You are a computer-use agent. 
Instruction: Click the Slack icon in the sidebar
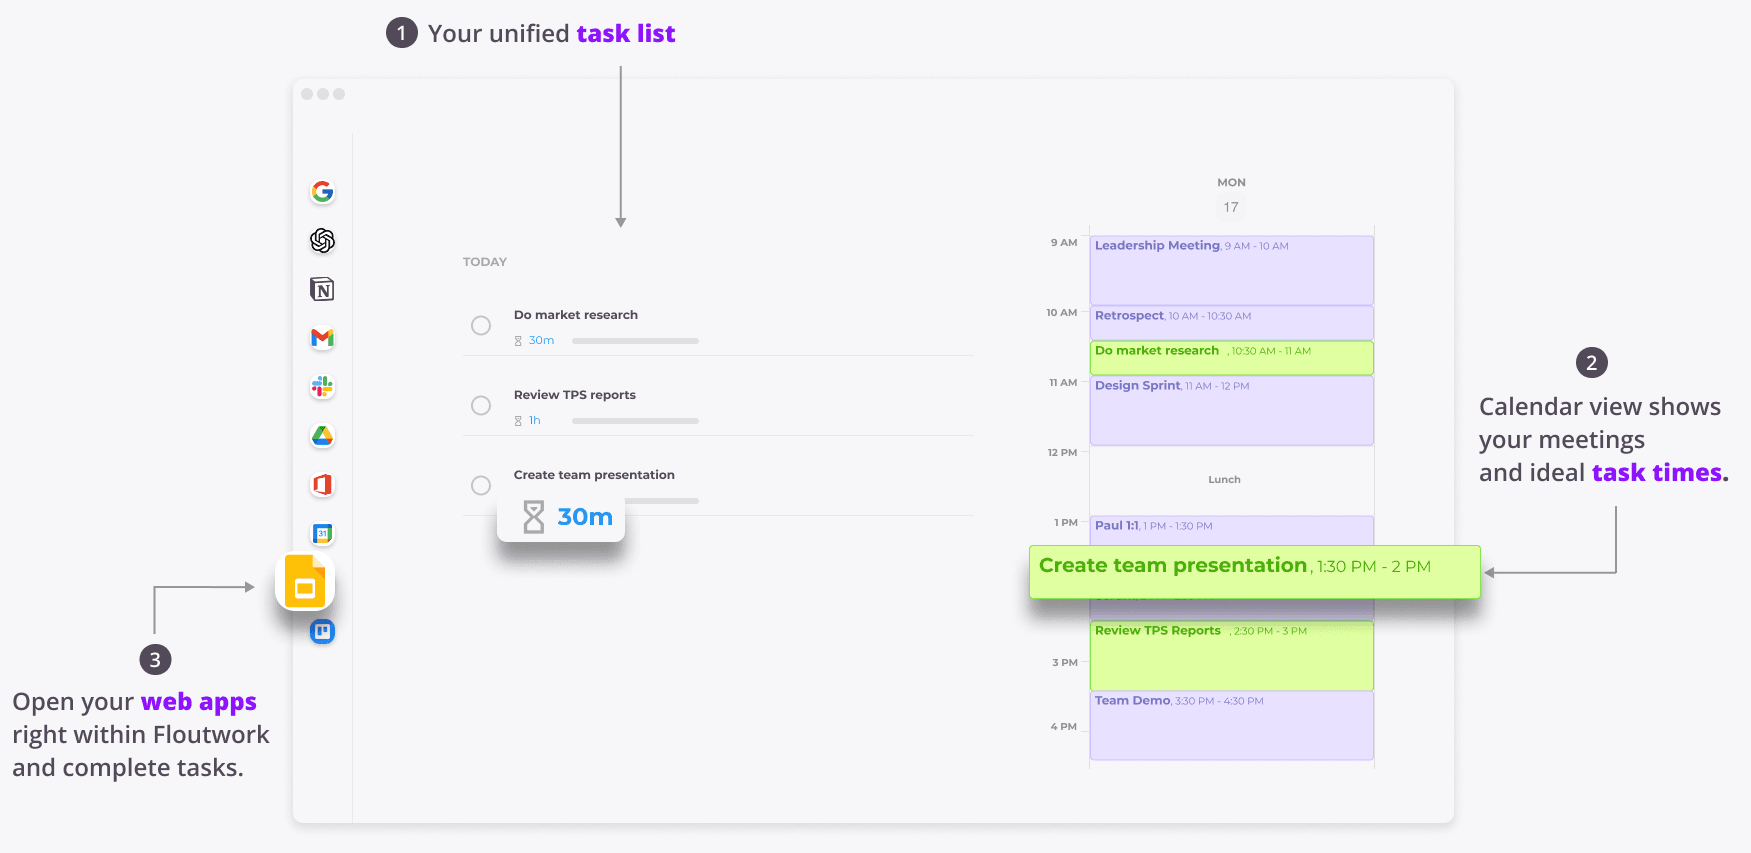(x=322, y=387)
